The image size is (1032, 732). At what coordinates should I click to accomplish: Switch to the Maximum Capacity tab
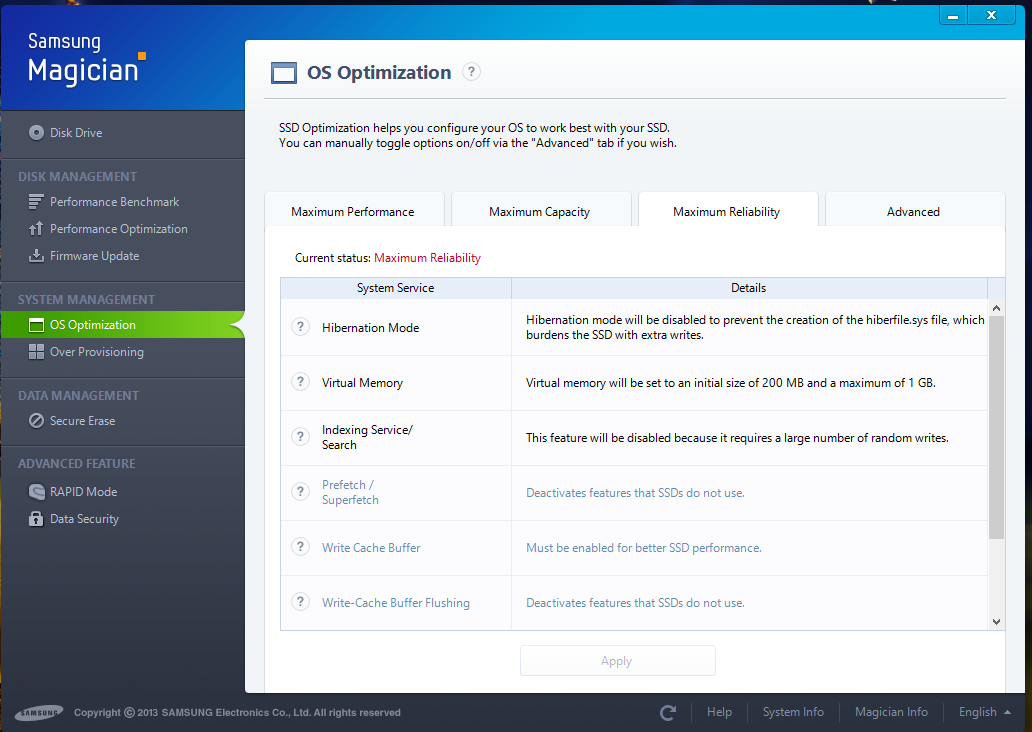click(x=541, y=211)
